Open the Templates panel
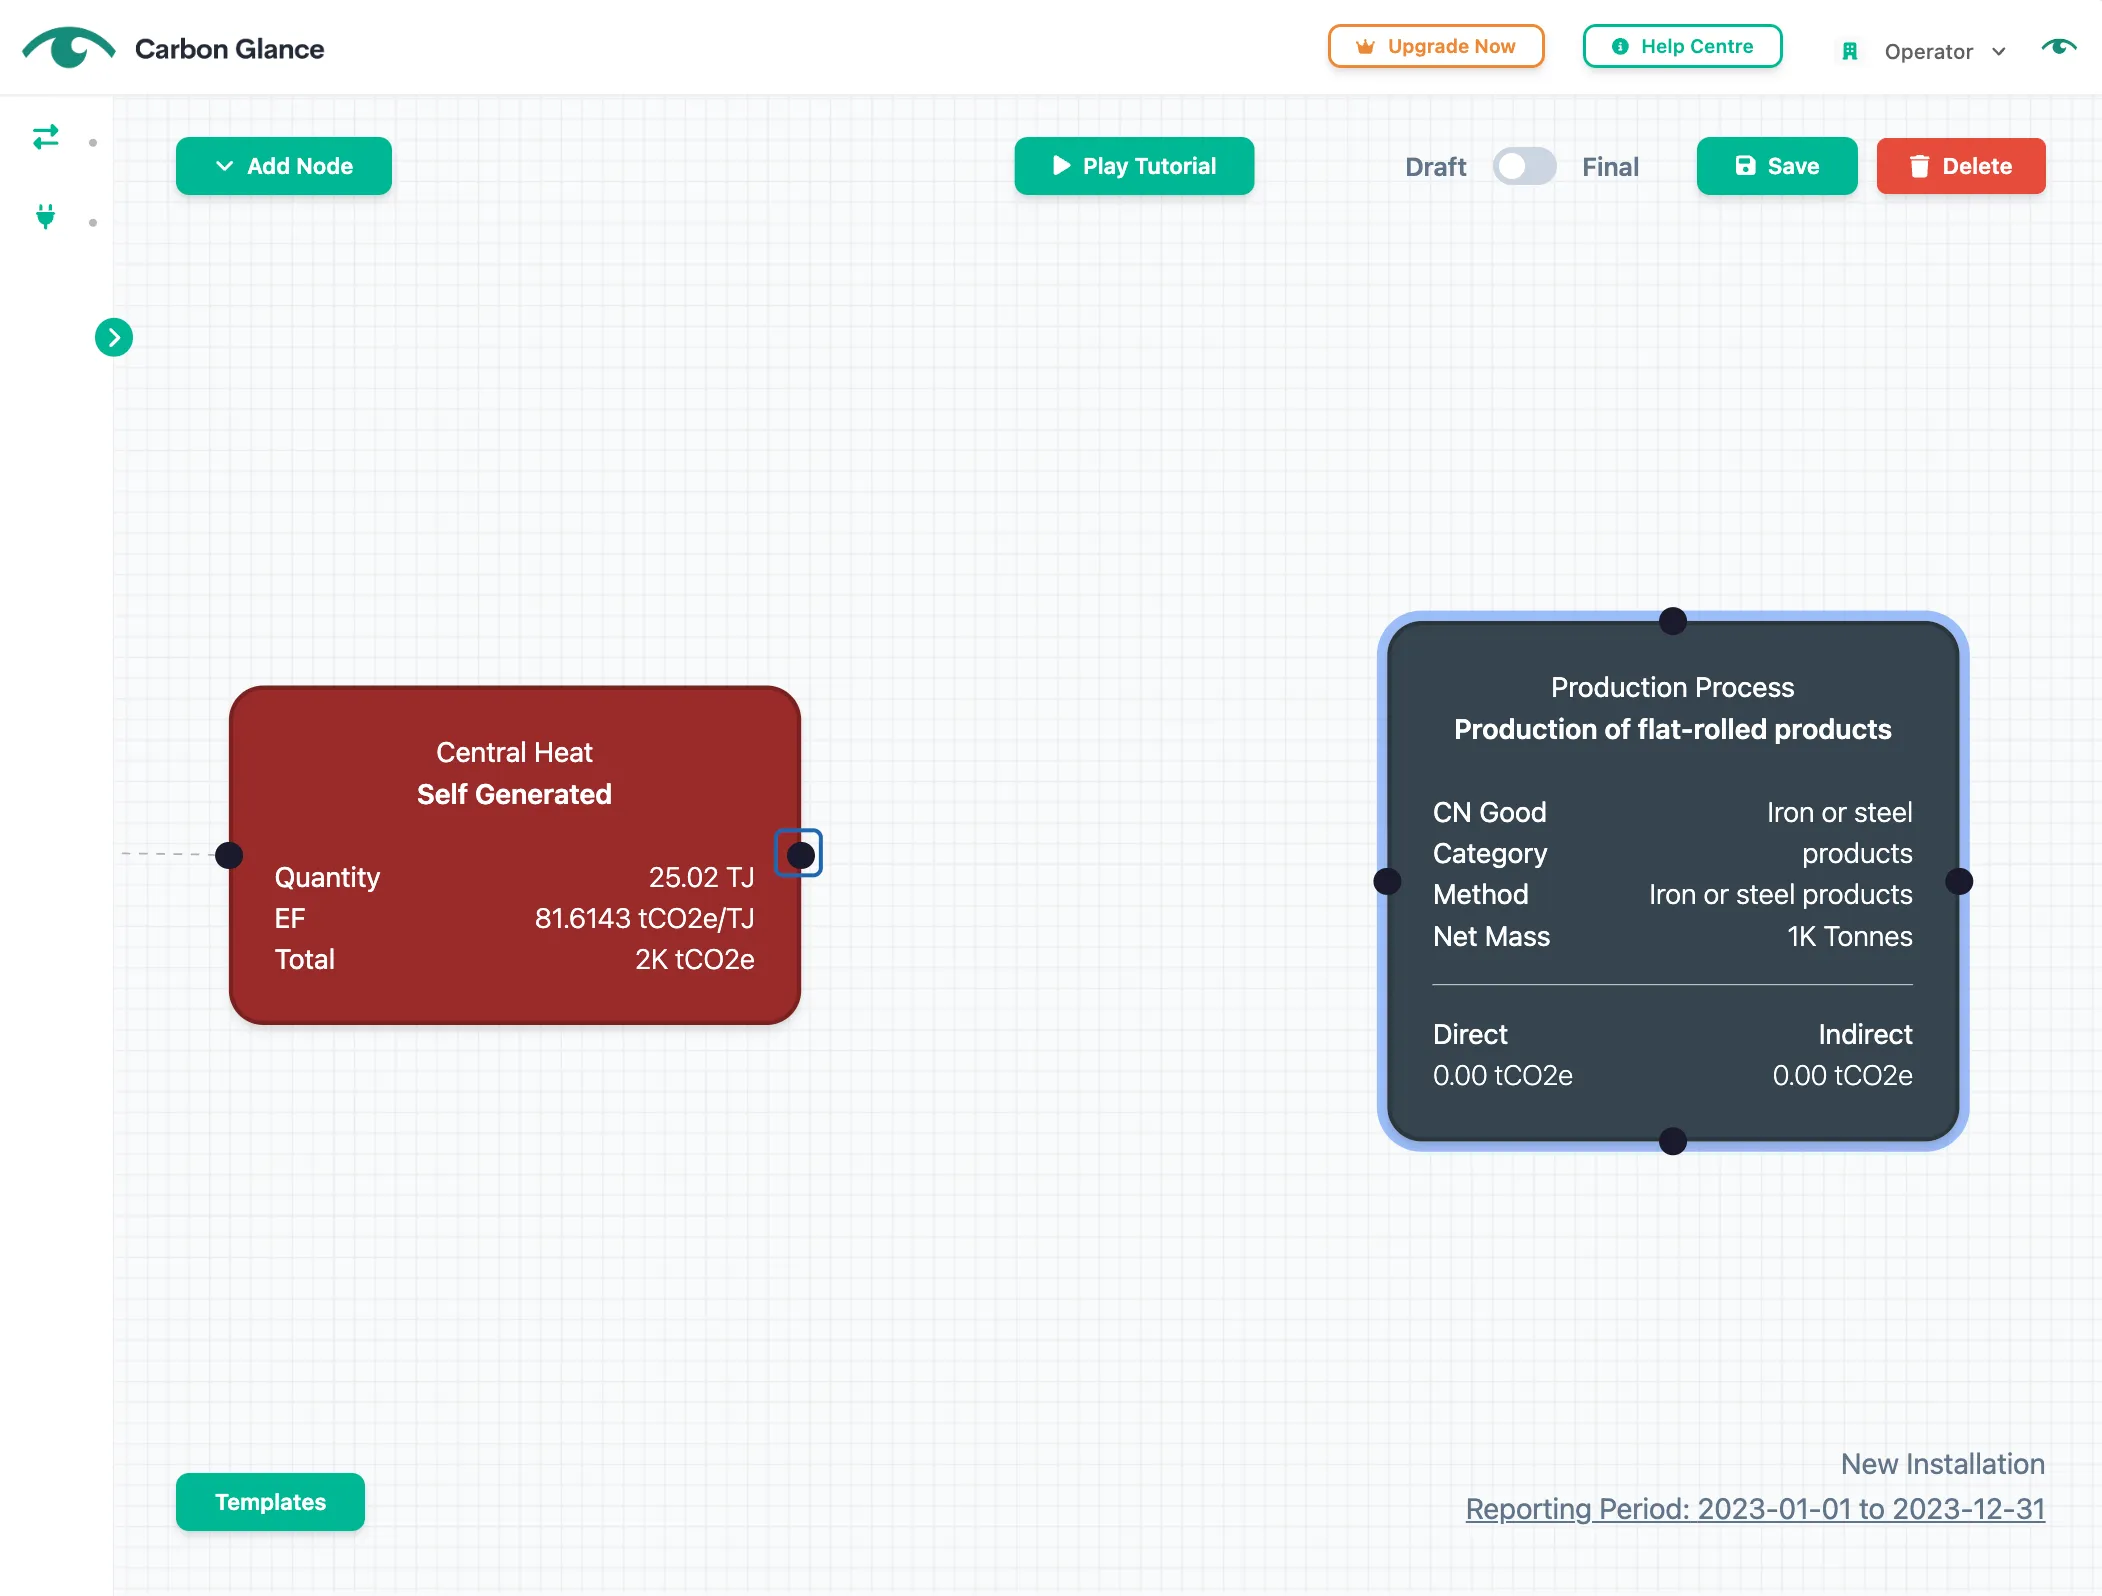This screenshot has height=1596, width=2102. click(x=270, y=1502)
